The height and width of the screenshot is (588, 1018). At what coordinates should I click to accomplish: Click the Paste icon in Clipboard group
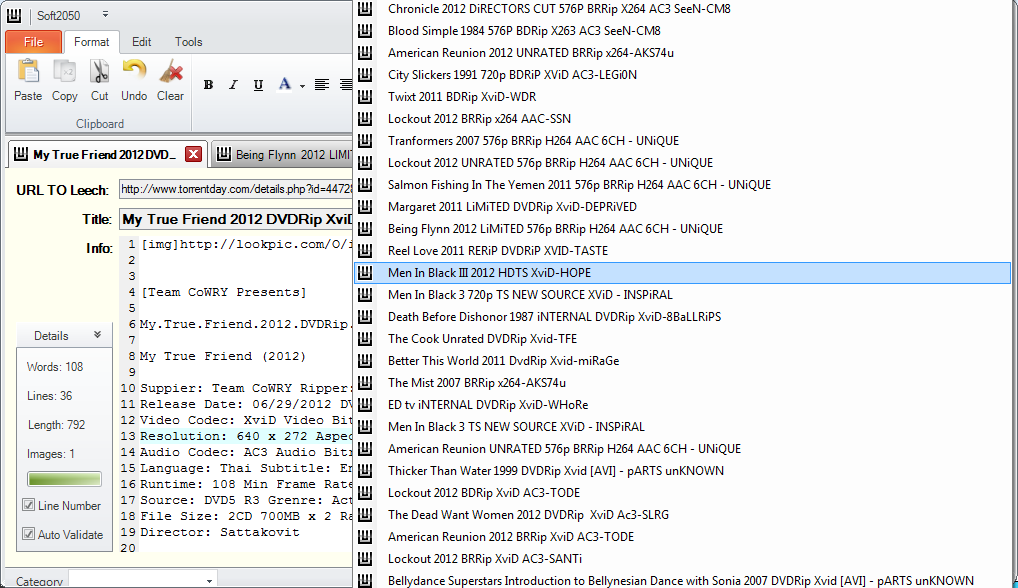click(28, 72)
